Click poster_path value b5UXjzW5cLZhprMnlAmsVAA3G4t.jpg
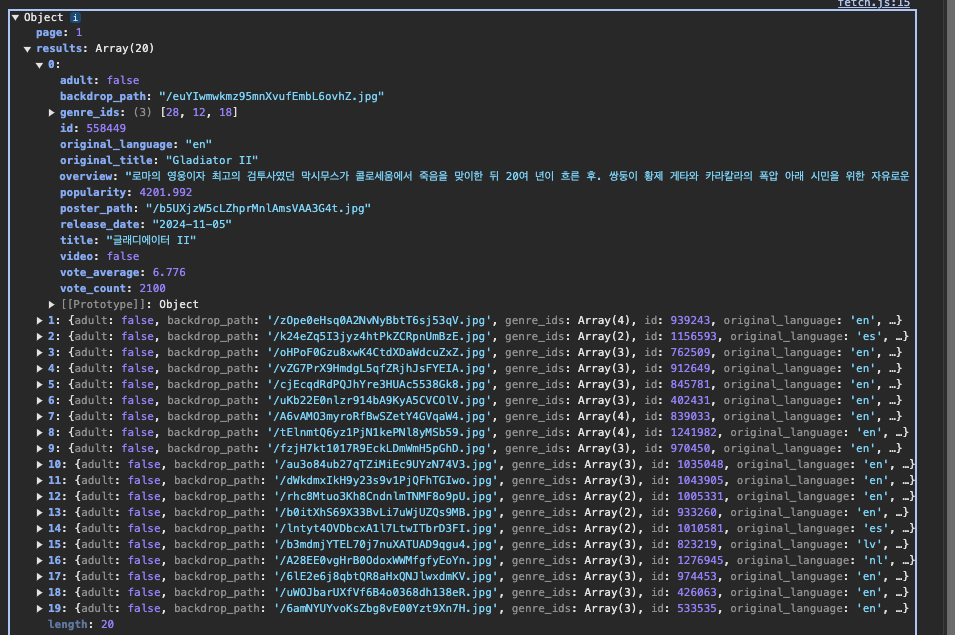The image size is (955, 635). click(258, 208)
